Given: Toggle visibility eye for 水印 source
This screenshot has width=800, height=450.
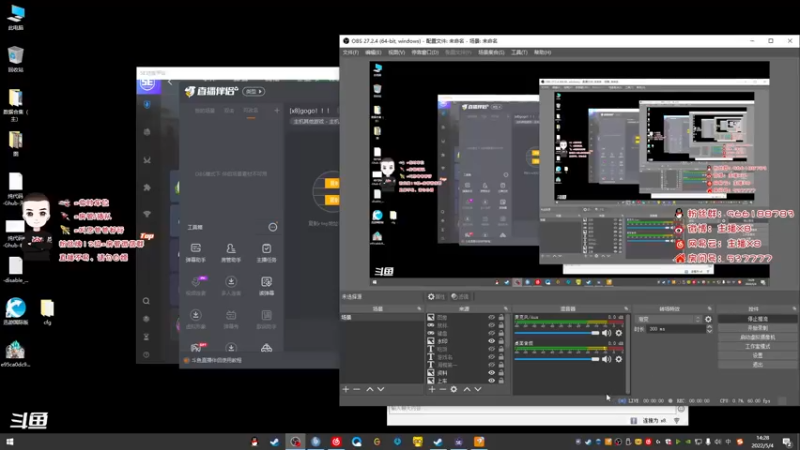Looking at the screenshot, I should click(491, 341).
